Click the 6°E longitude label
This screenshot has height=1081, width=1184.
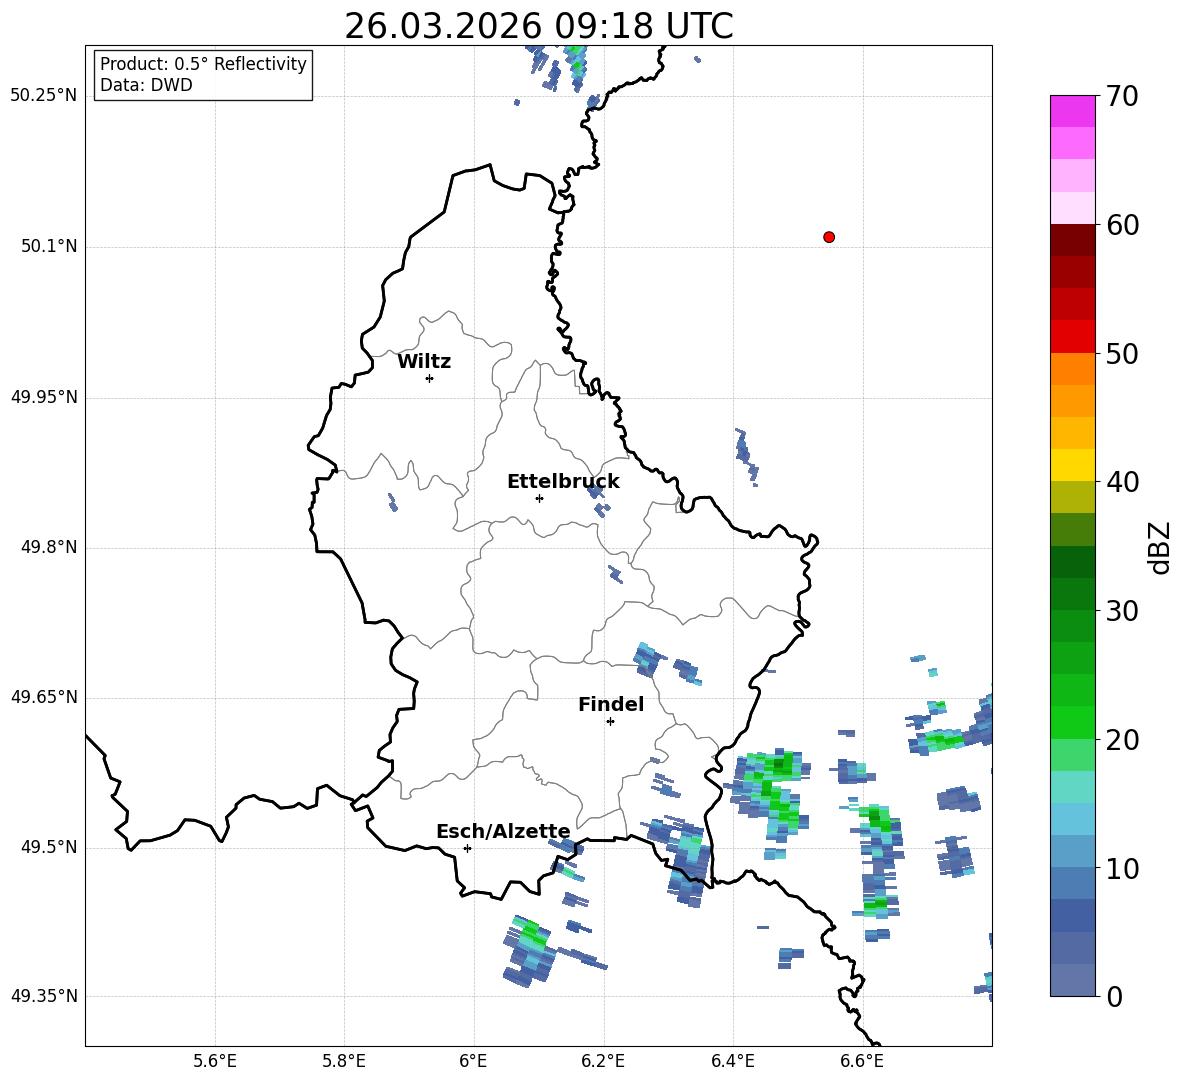pos(473,1061)
